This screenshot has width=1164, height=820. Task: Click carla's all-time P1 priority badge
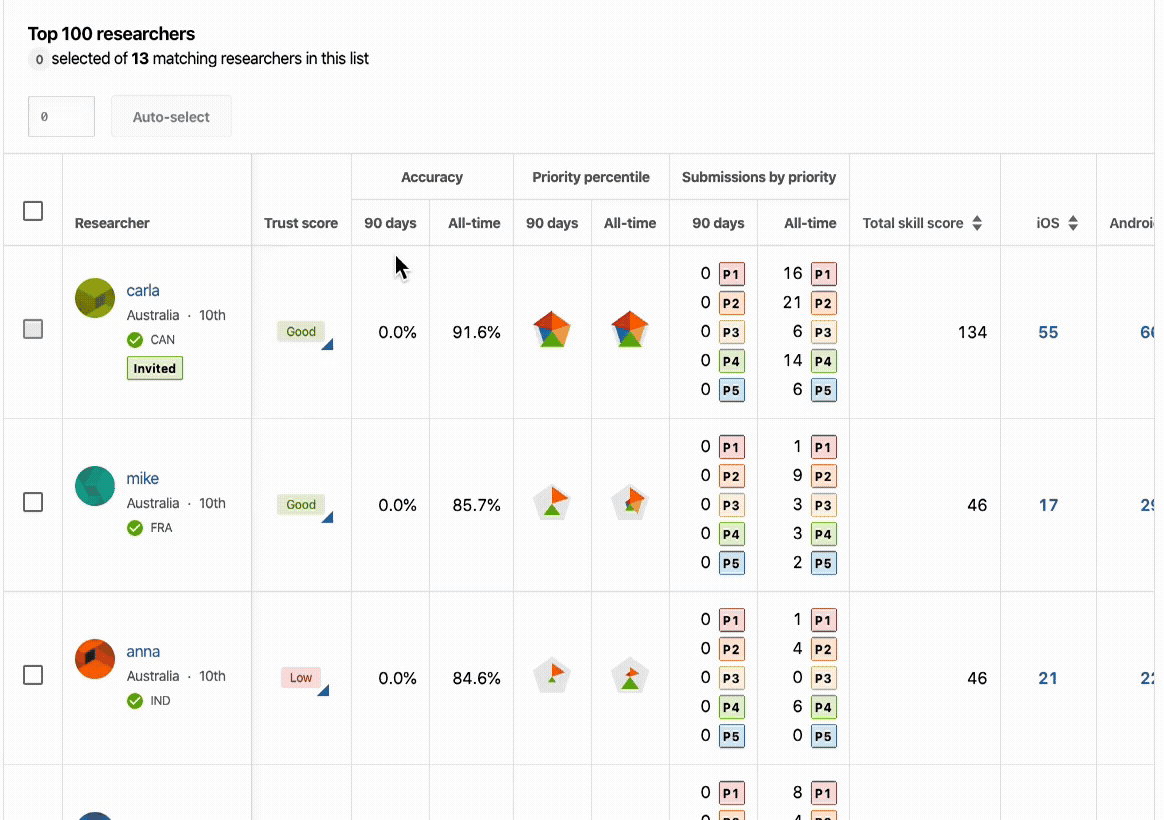point(823,274)
